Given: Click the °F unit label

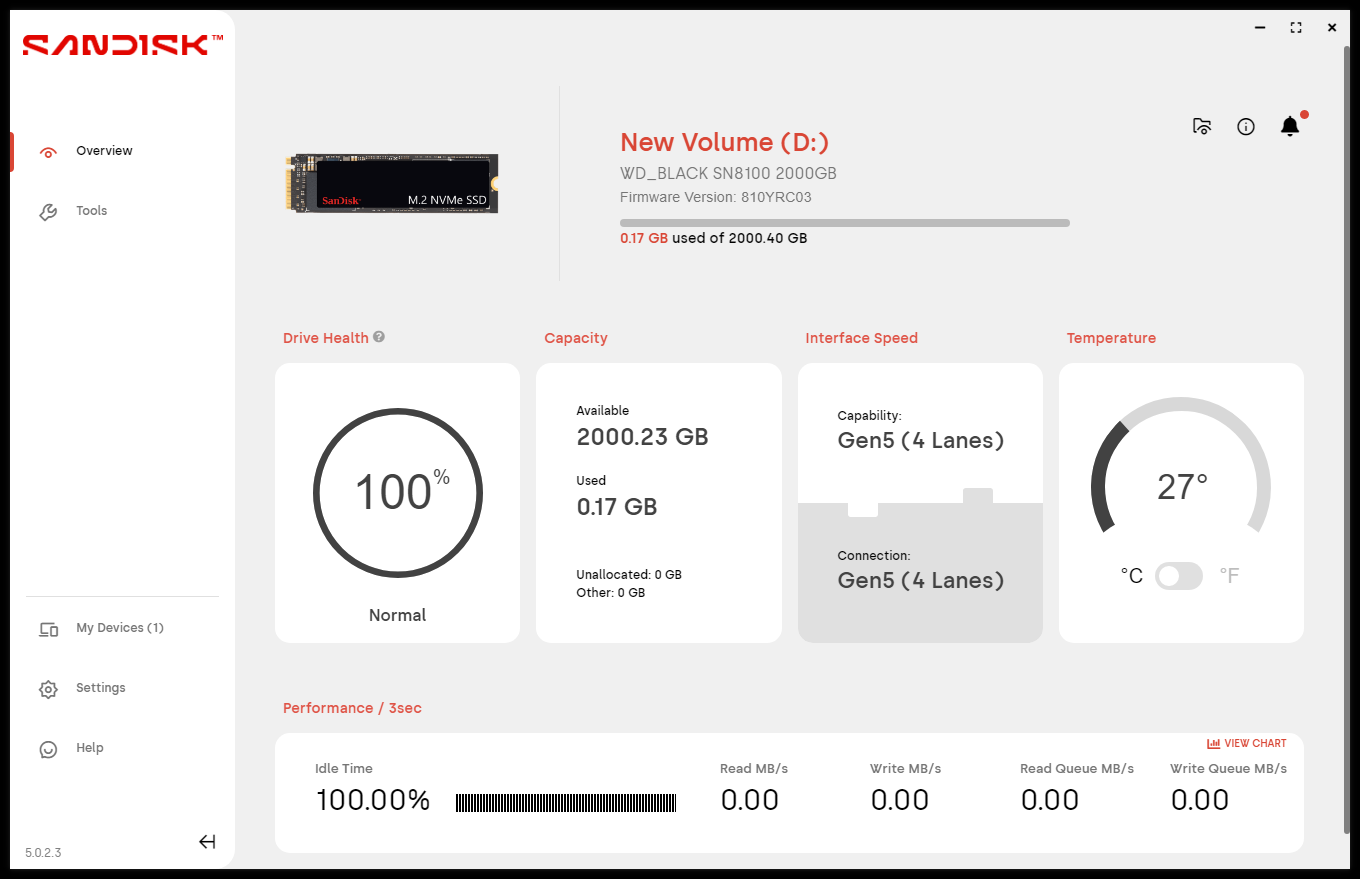Looking at the screenshot, I should (1229, 576).
